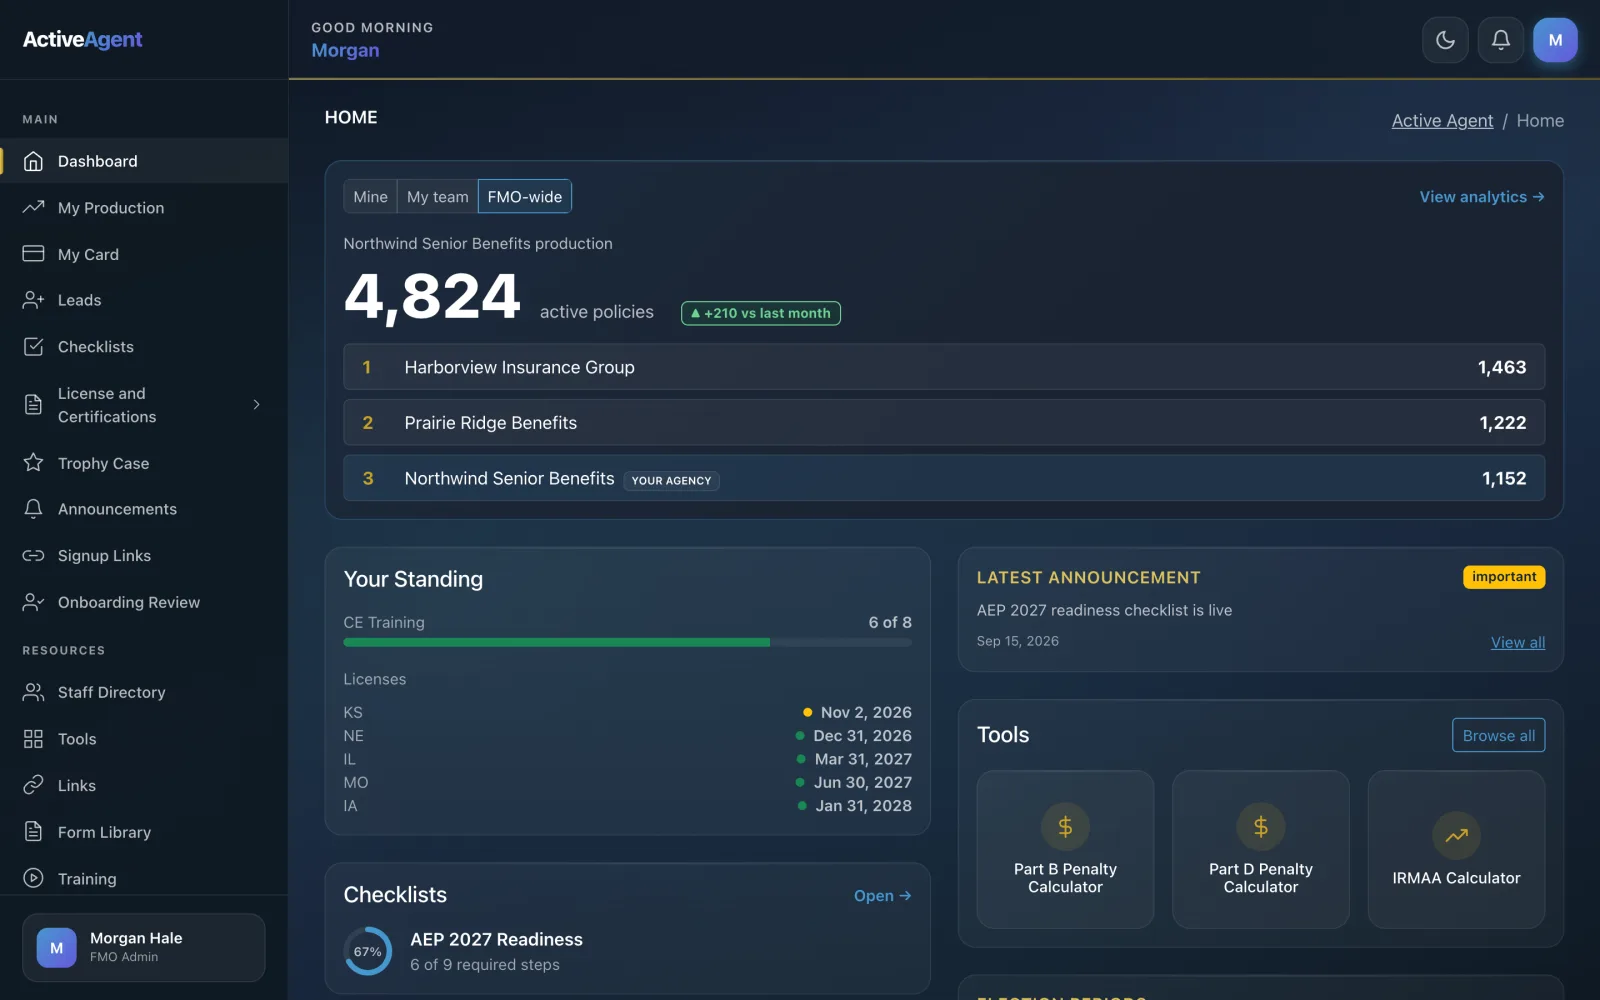1600x1000 pixels.
Task: Click the KS license Nov 2, 2026 date
Action: [866, 713]
